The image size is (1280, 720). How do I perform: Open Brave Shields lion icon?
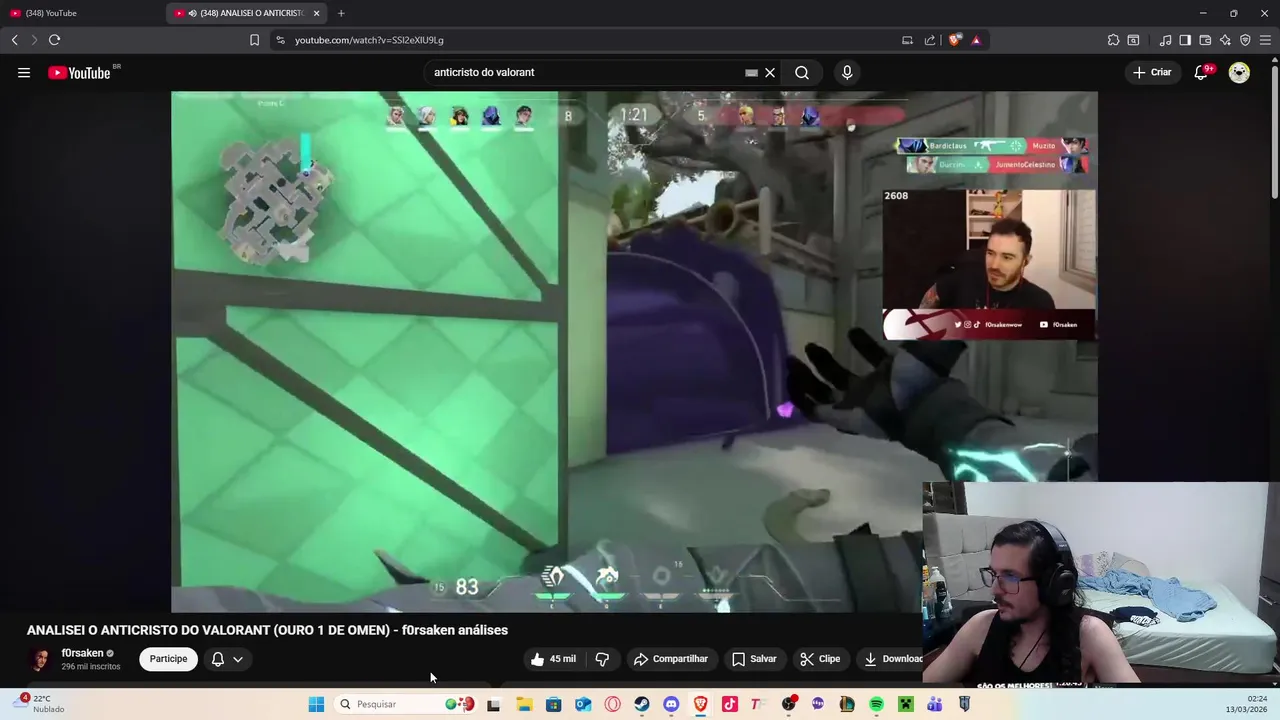[x=955, y=40]
